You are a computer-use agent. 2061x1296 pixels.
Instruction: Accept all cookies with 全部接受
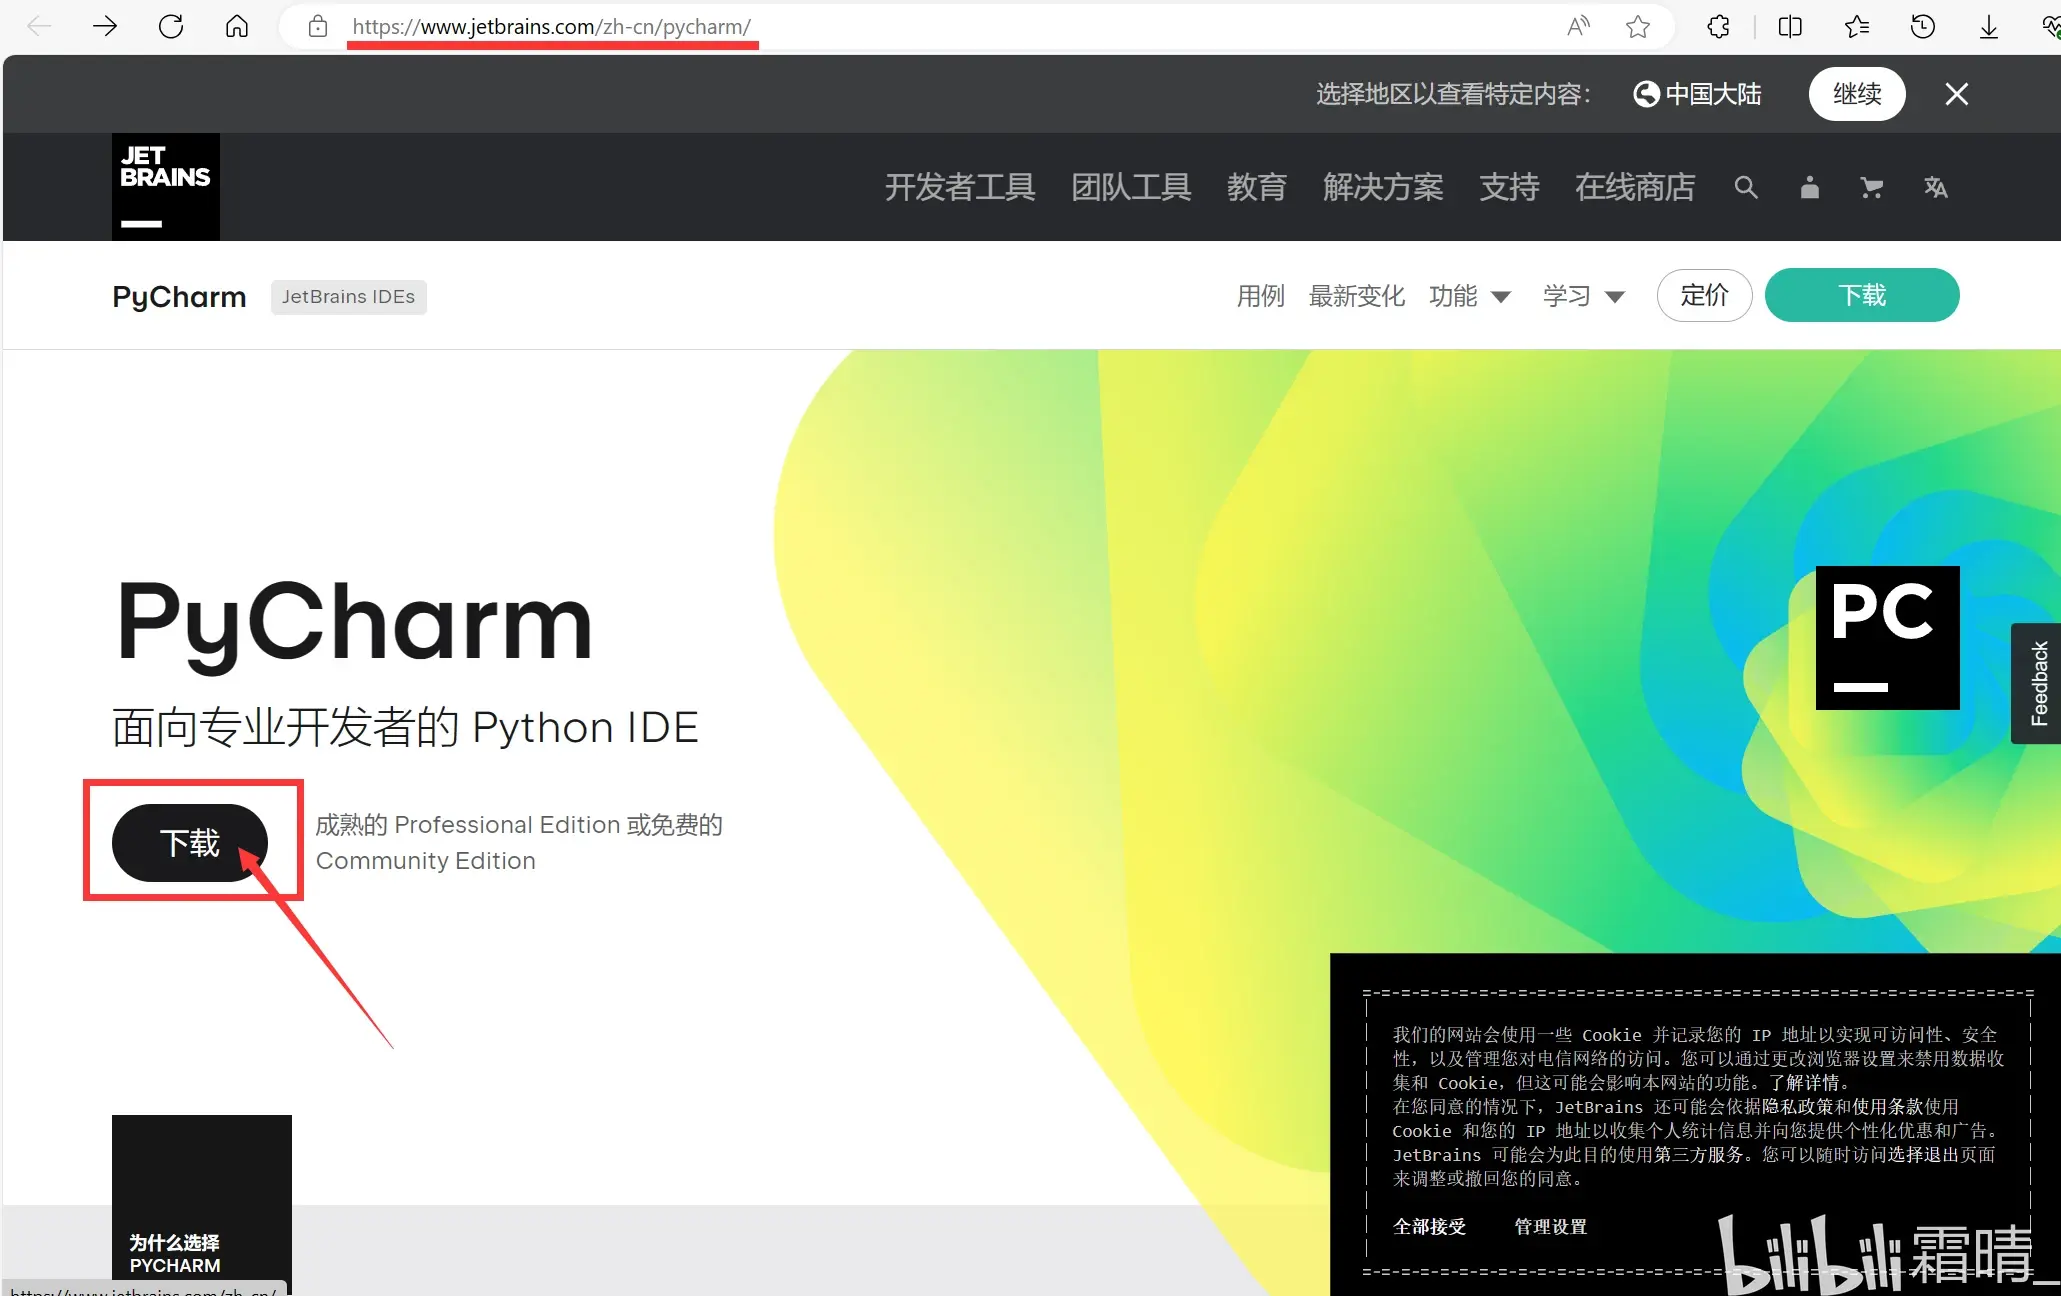point(1429,1226)
